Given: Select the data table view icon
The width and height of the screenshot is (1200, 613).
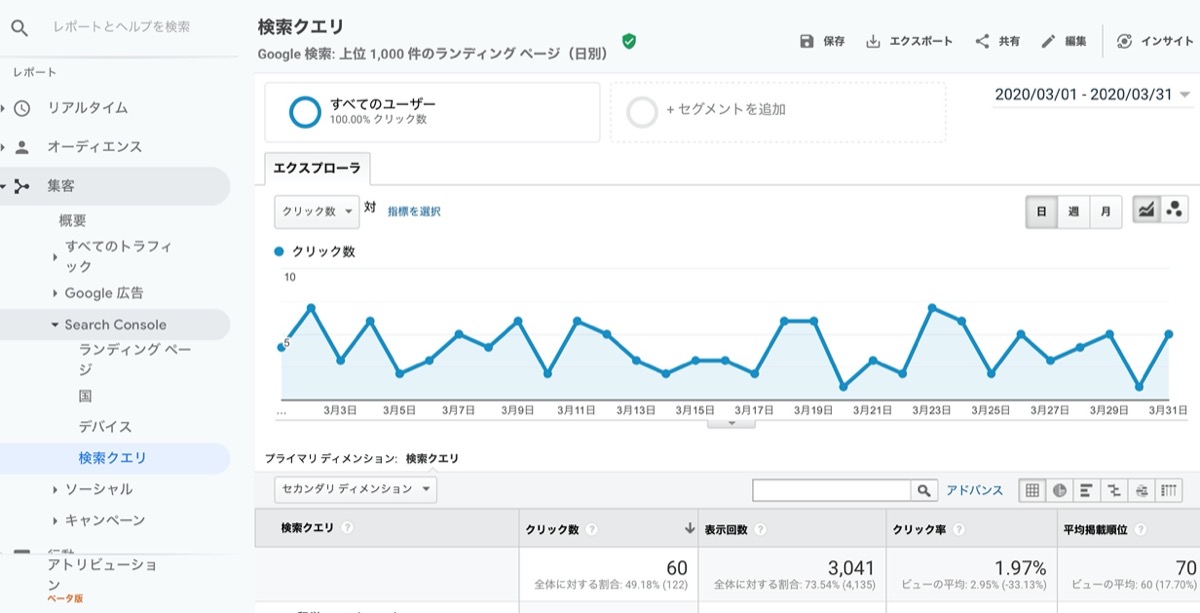Looking at the screenshot, I should (x=1032, y=490).
